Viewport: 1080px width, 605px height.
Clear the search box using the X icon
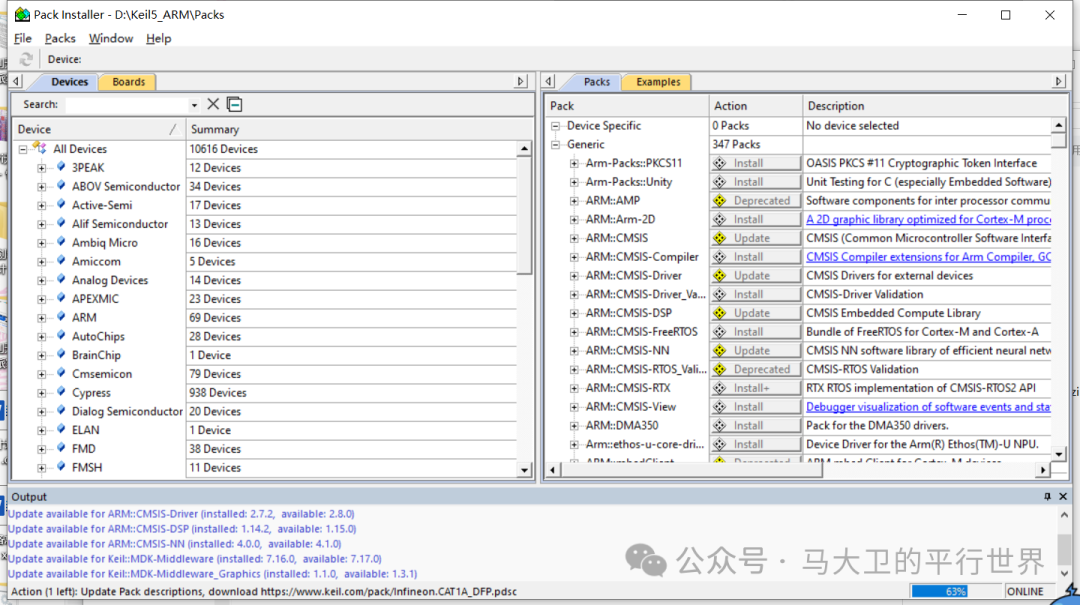pos(213,104)
